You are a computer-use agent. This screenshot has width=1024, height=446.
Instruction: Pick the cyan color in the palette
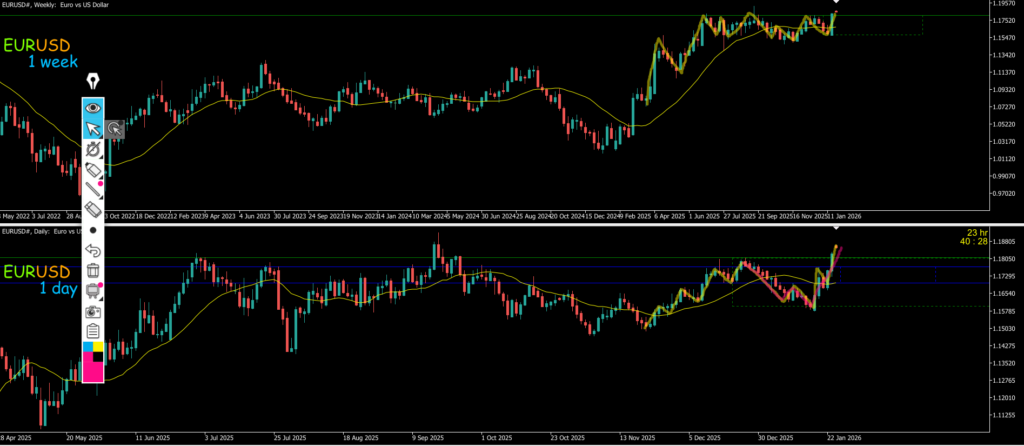(x=87, y=347)
